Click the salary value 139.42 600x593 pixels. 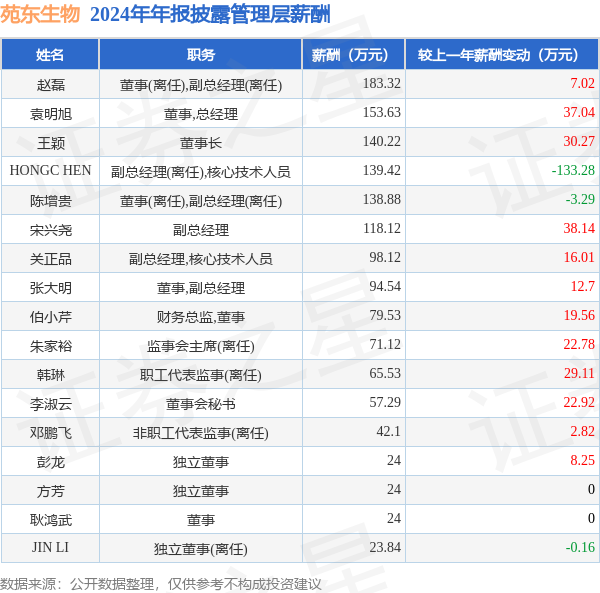tap(382, 170)
